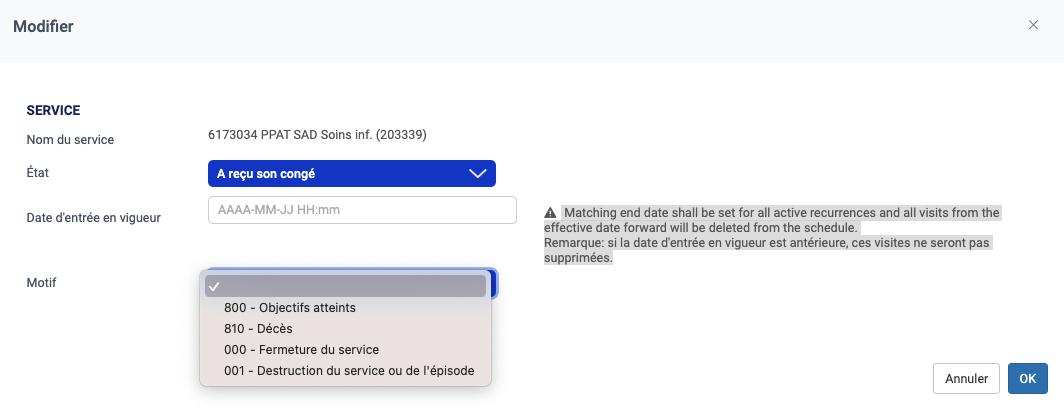Click the Motif field label
1064x412 pixels.
(41, 282)
